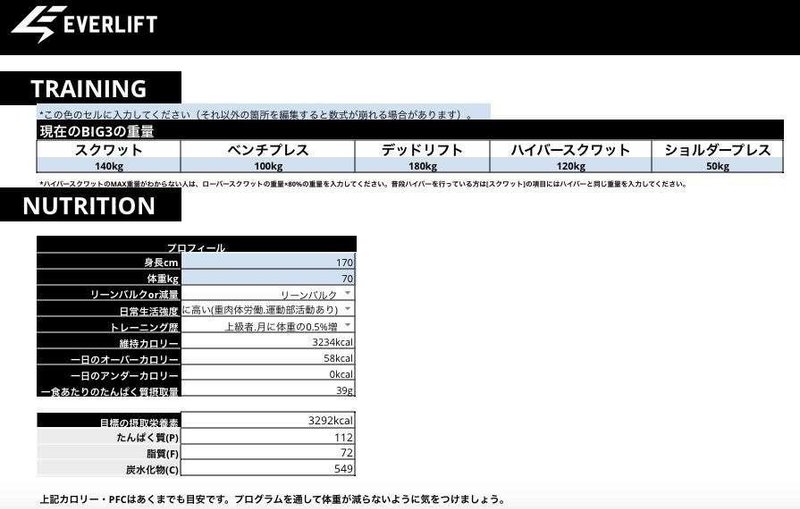The width and height of the screenshot is (800, 509).
Task: Click the 現在のBIG3の重量 section title
Action: (97, 131)
